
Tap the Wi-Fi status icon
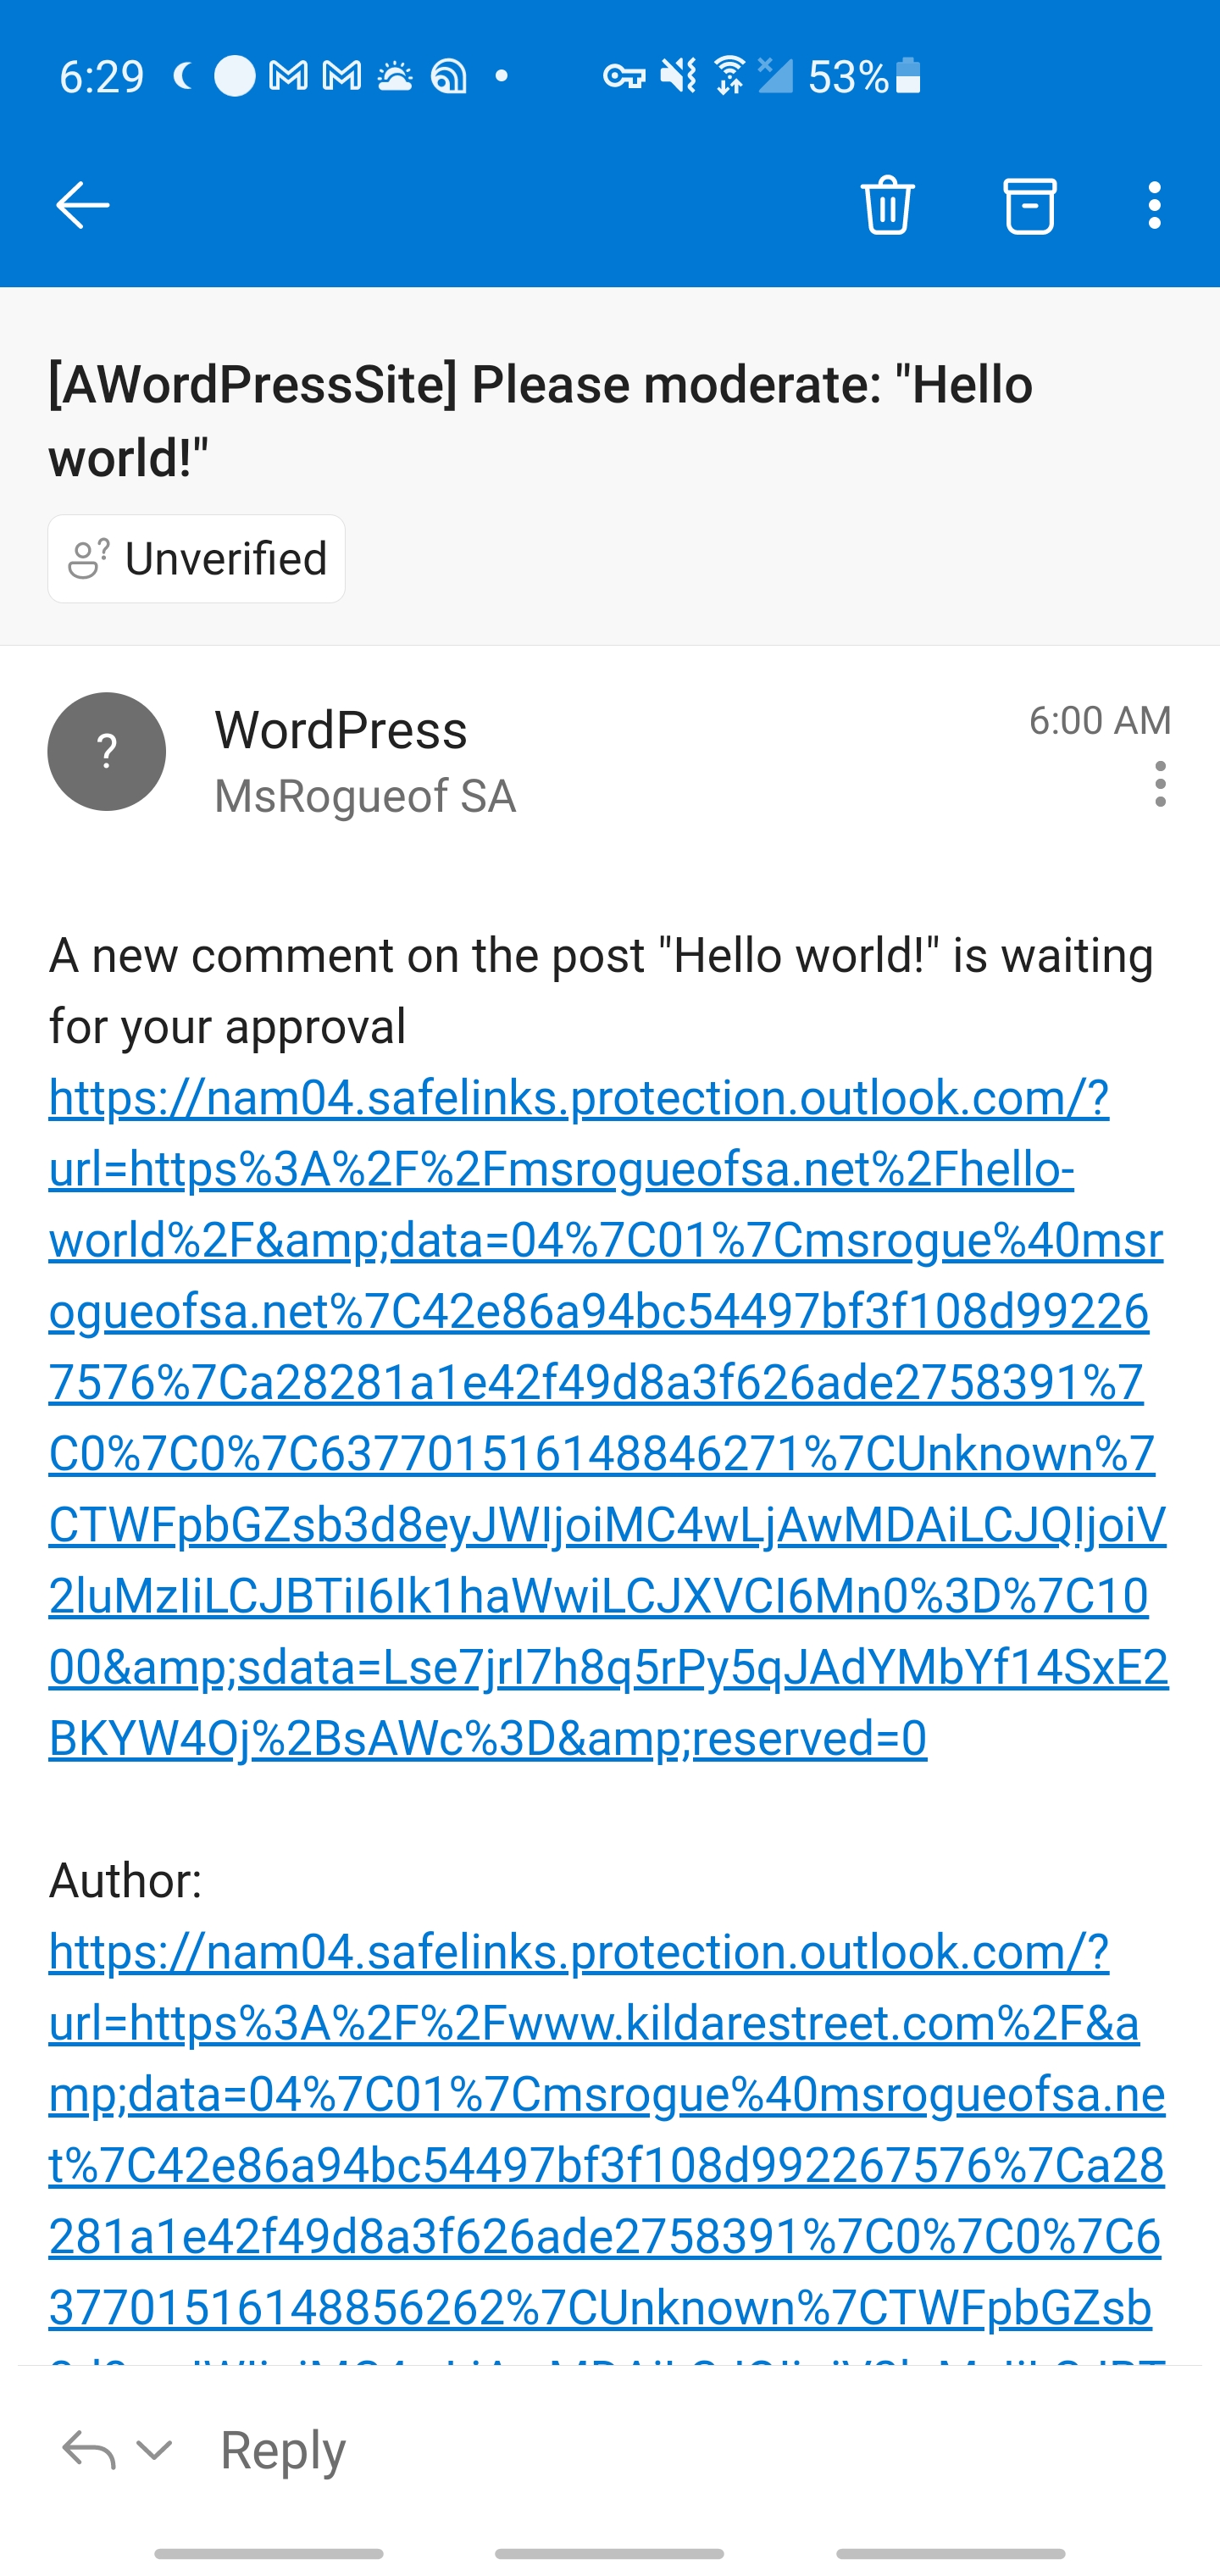pyautogui.click(x=730, y=76)
